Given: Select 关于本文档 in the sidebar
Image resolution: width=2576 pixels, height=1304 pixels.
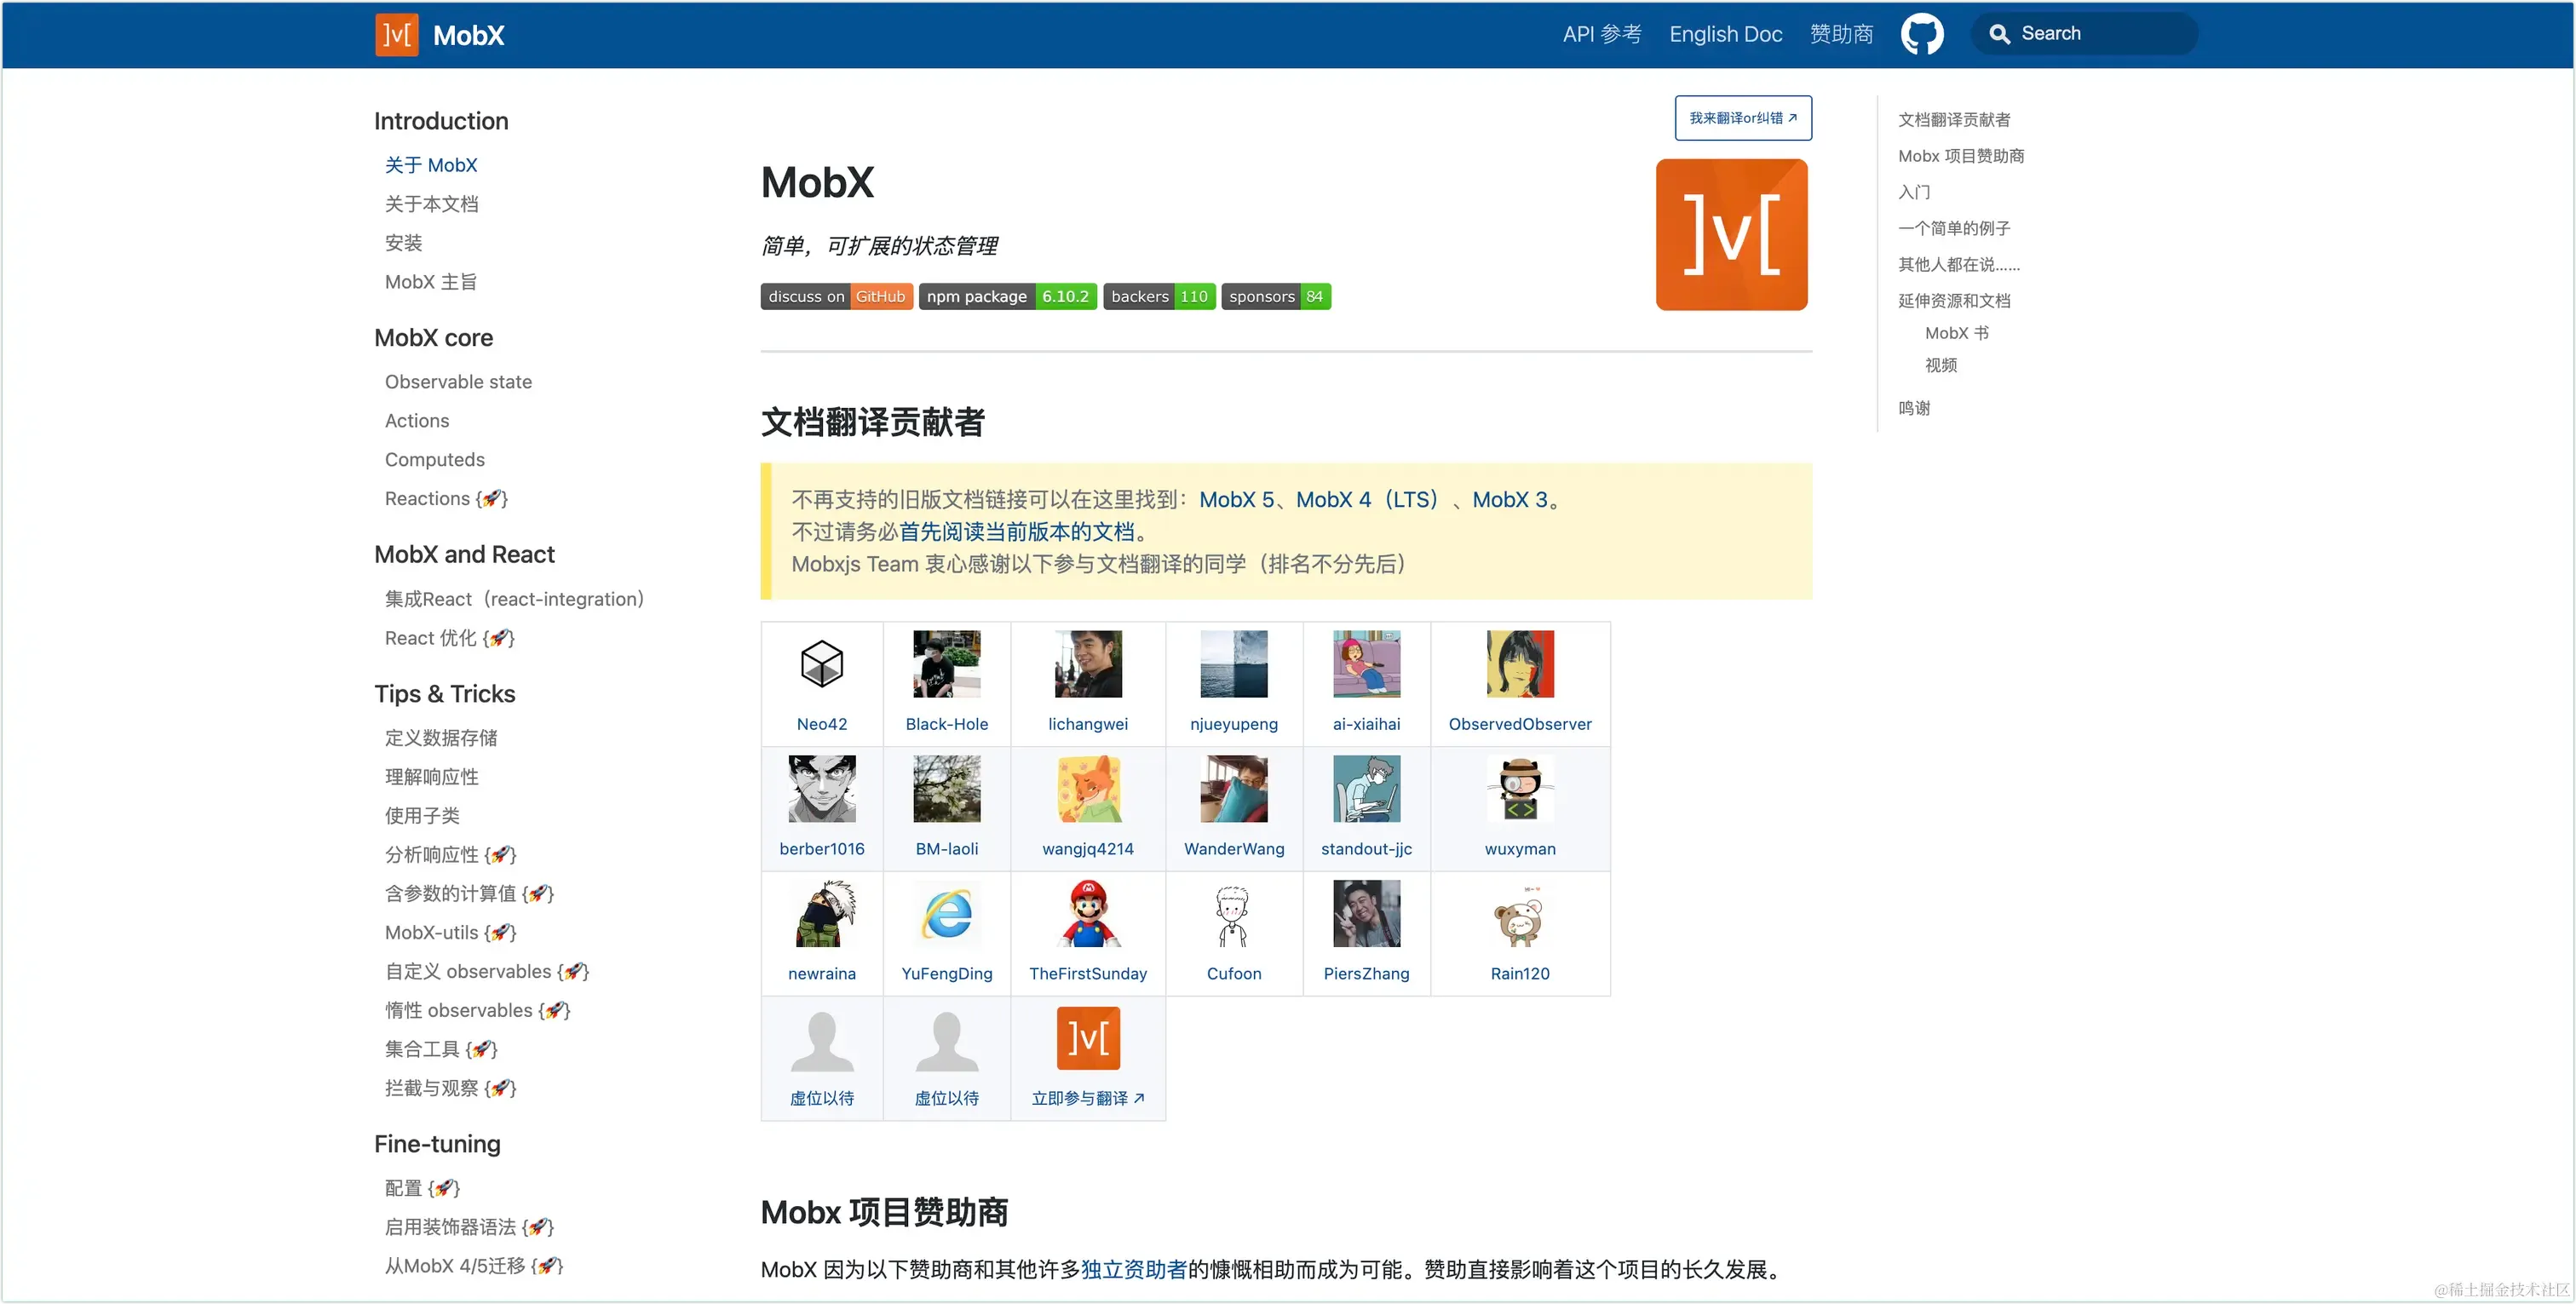Looking at the screenshot, I should pos(431,204).
